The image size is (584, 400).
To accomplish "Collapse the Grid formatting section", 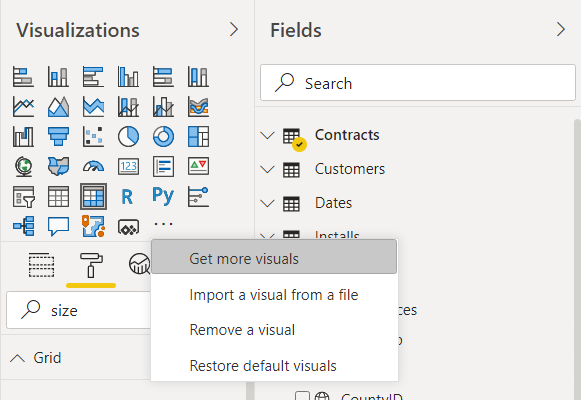I will pyautogui.click(x=18, y=358).
